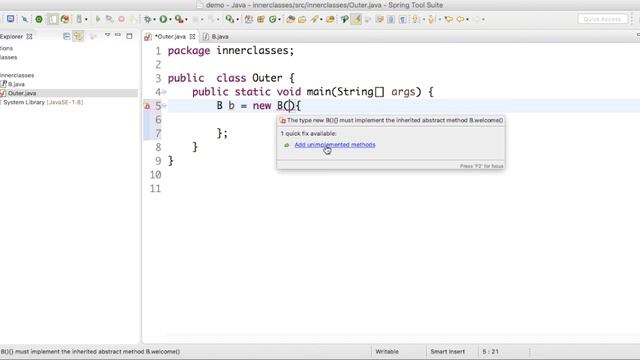Image resolution: width=640 pixels, height=360 pixels.
Task: Click the word Outer in class declaration
Action: pyautogui.click(x=267, y=78)
